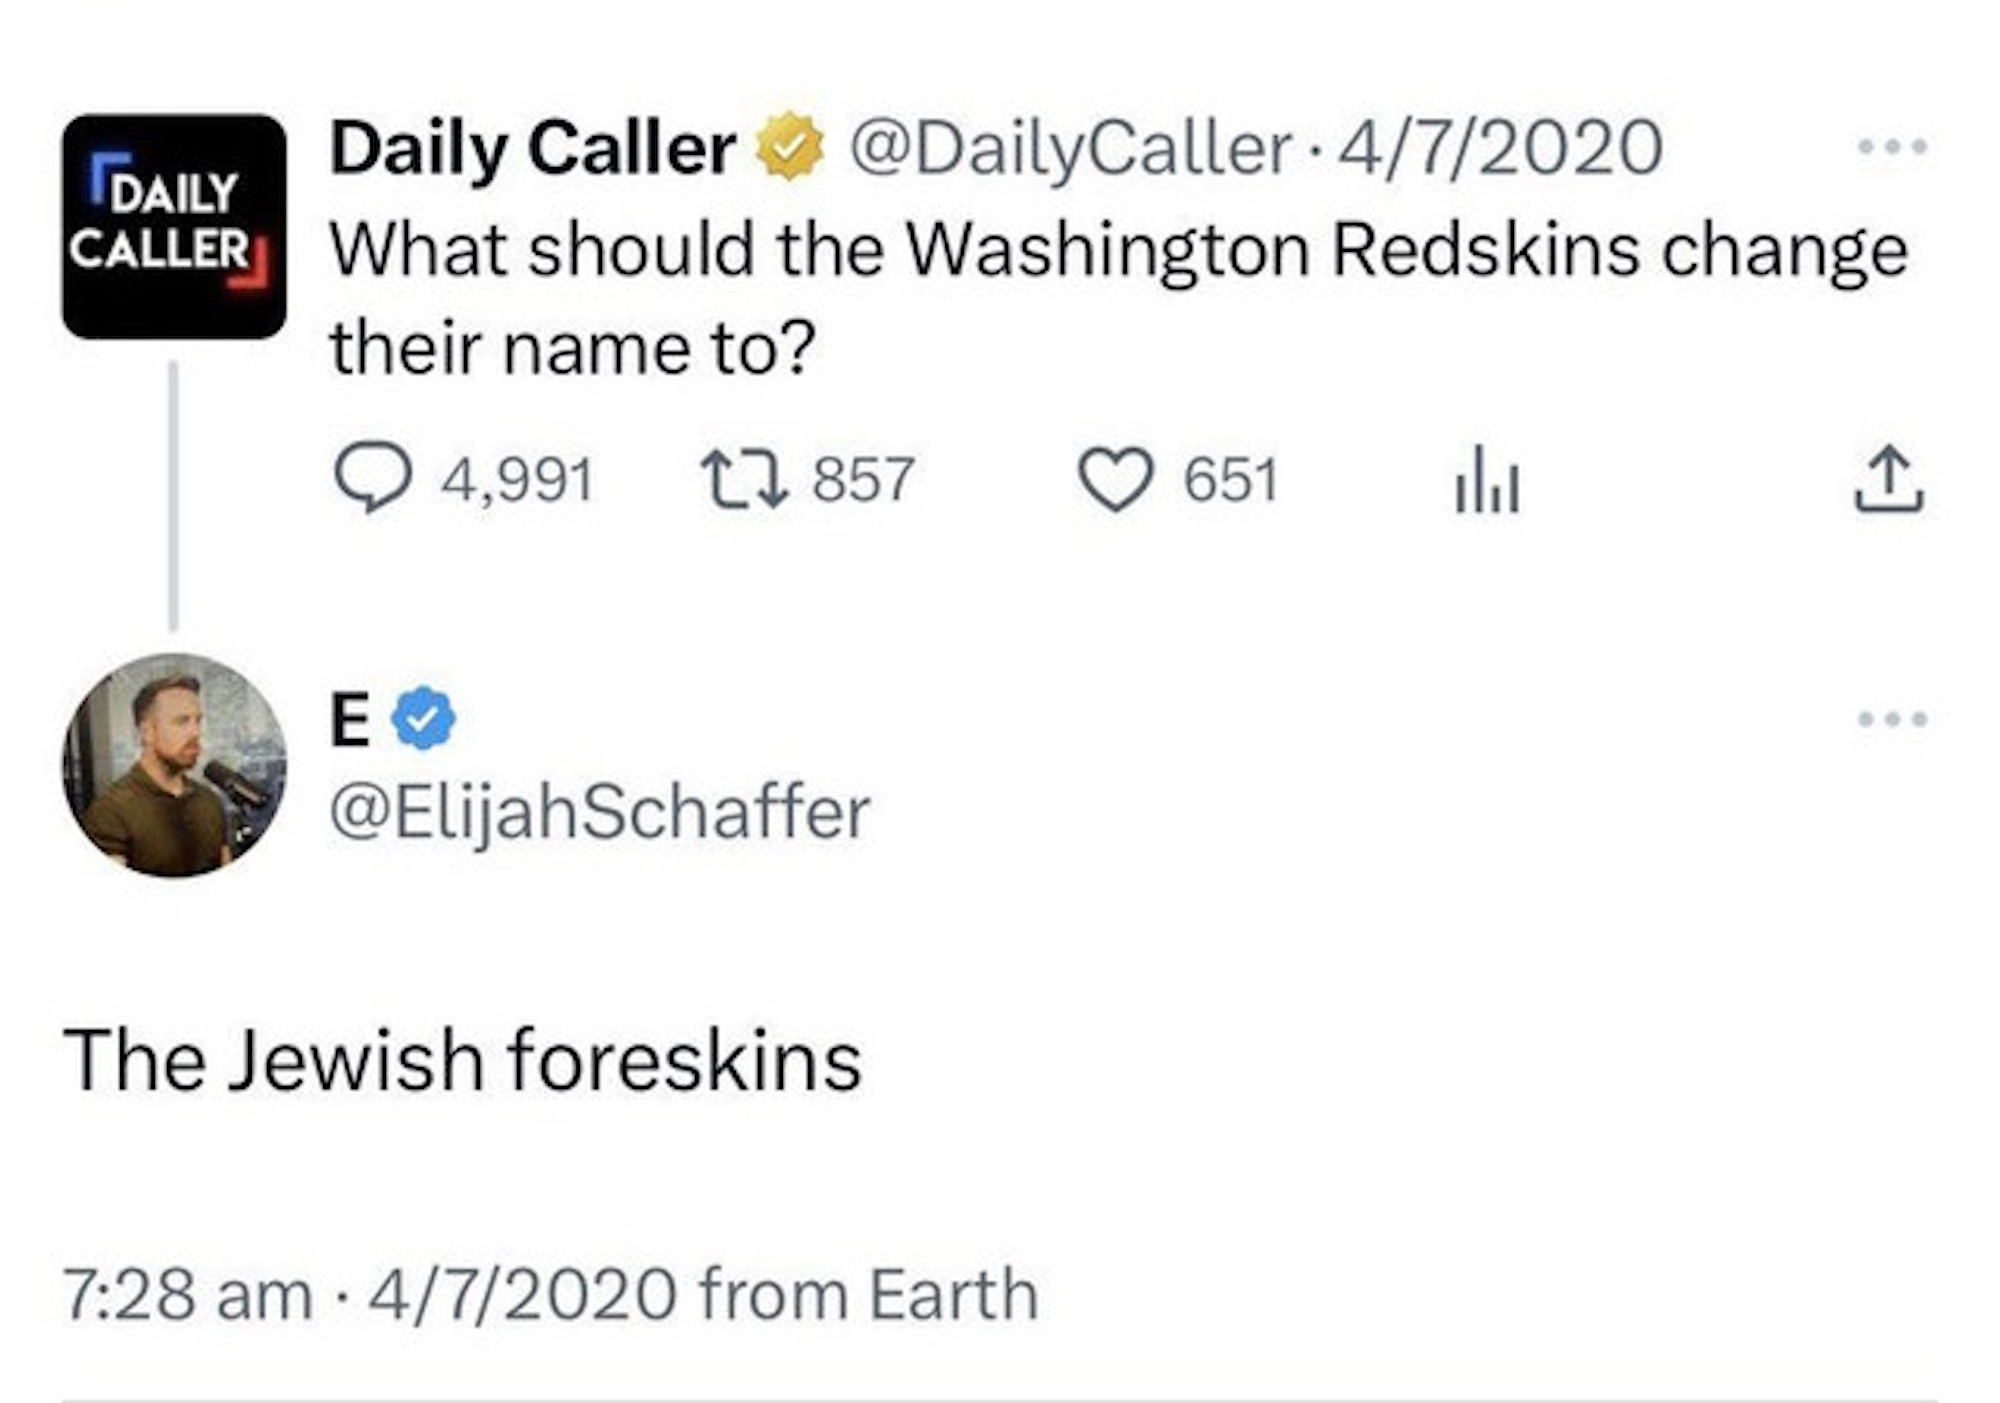The image size is (2000, 1403).
Task: Click the 4,991 replies count
Action: point(517,479)
